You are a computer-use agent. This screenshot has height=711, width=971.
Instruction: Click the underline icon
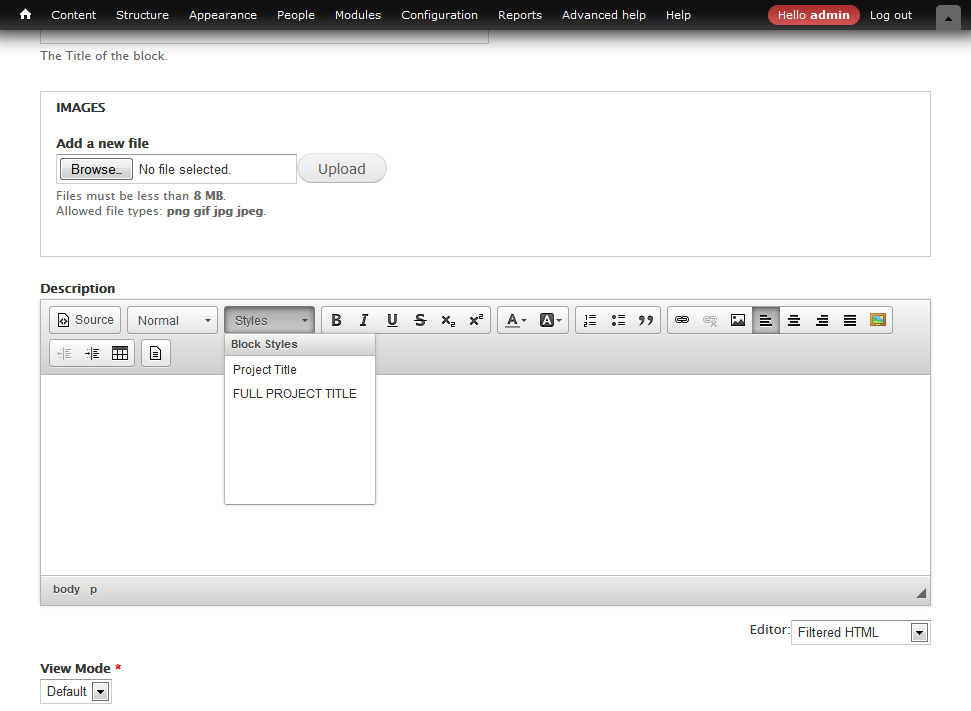(x=392, y=320)
